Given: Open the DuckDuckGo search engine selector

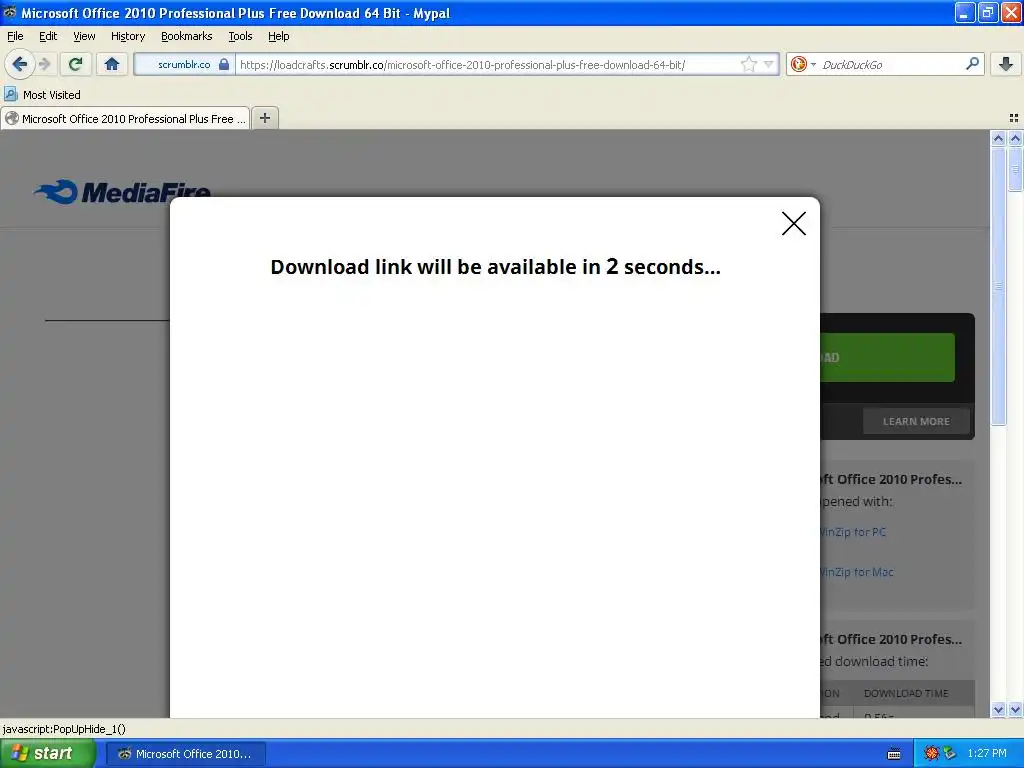Looking at the screenshot, I should click(x=803, y=64).
